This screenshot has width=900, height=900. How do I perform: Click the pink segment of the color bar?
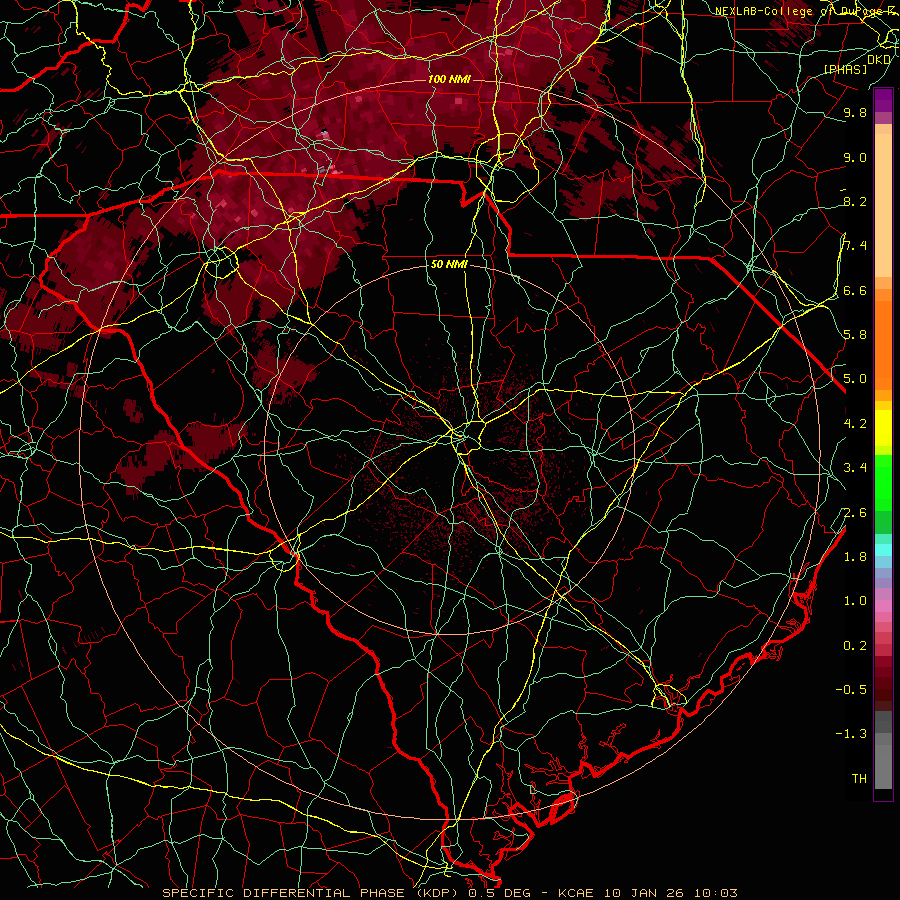pyautogui.click(x=883, y=606)
